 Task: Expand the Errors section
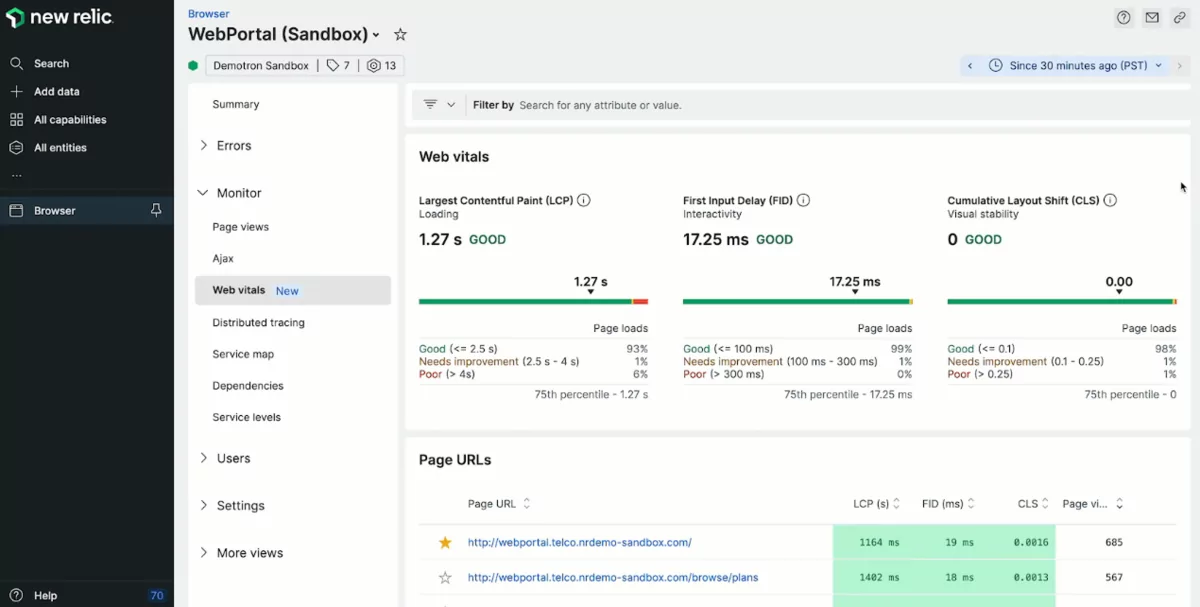point(226,146)
